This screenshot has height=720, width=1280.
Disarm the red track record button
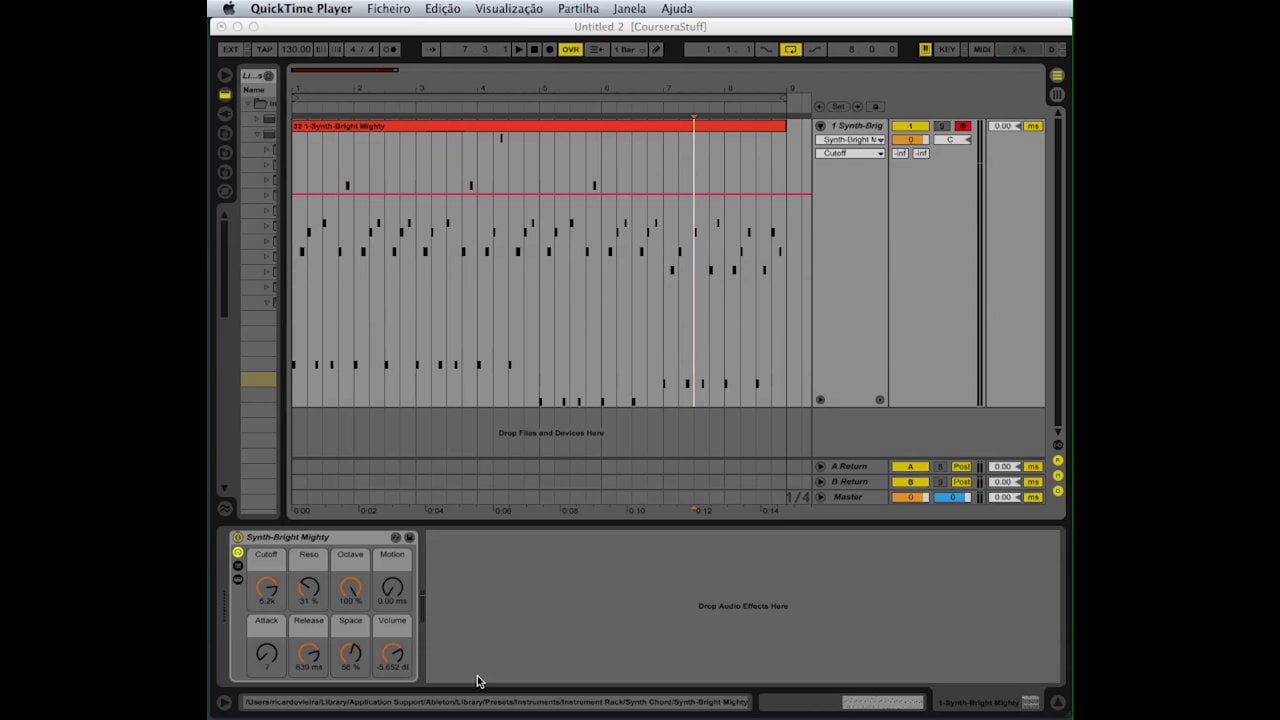(963, 126)
